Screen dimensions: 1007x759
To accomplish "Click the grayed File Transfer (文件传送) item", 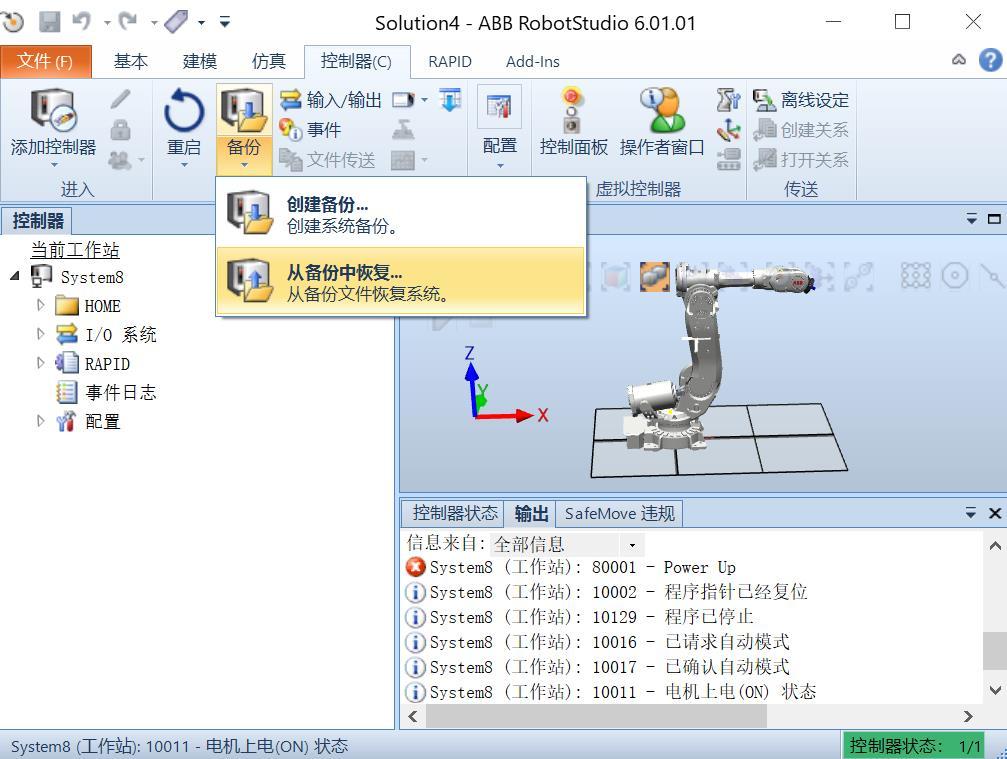I will point(328,159).
